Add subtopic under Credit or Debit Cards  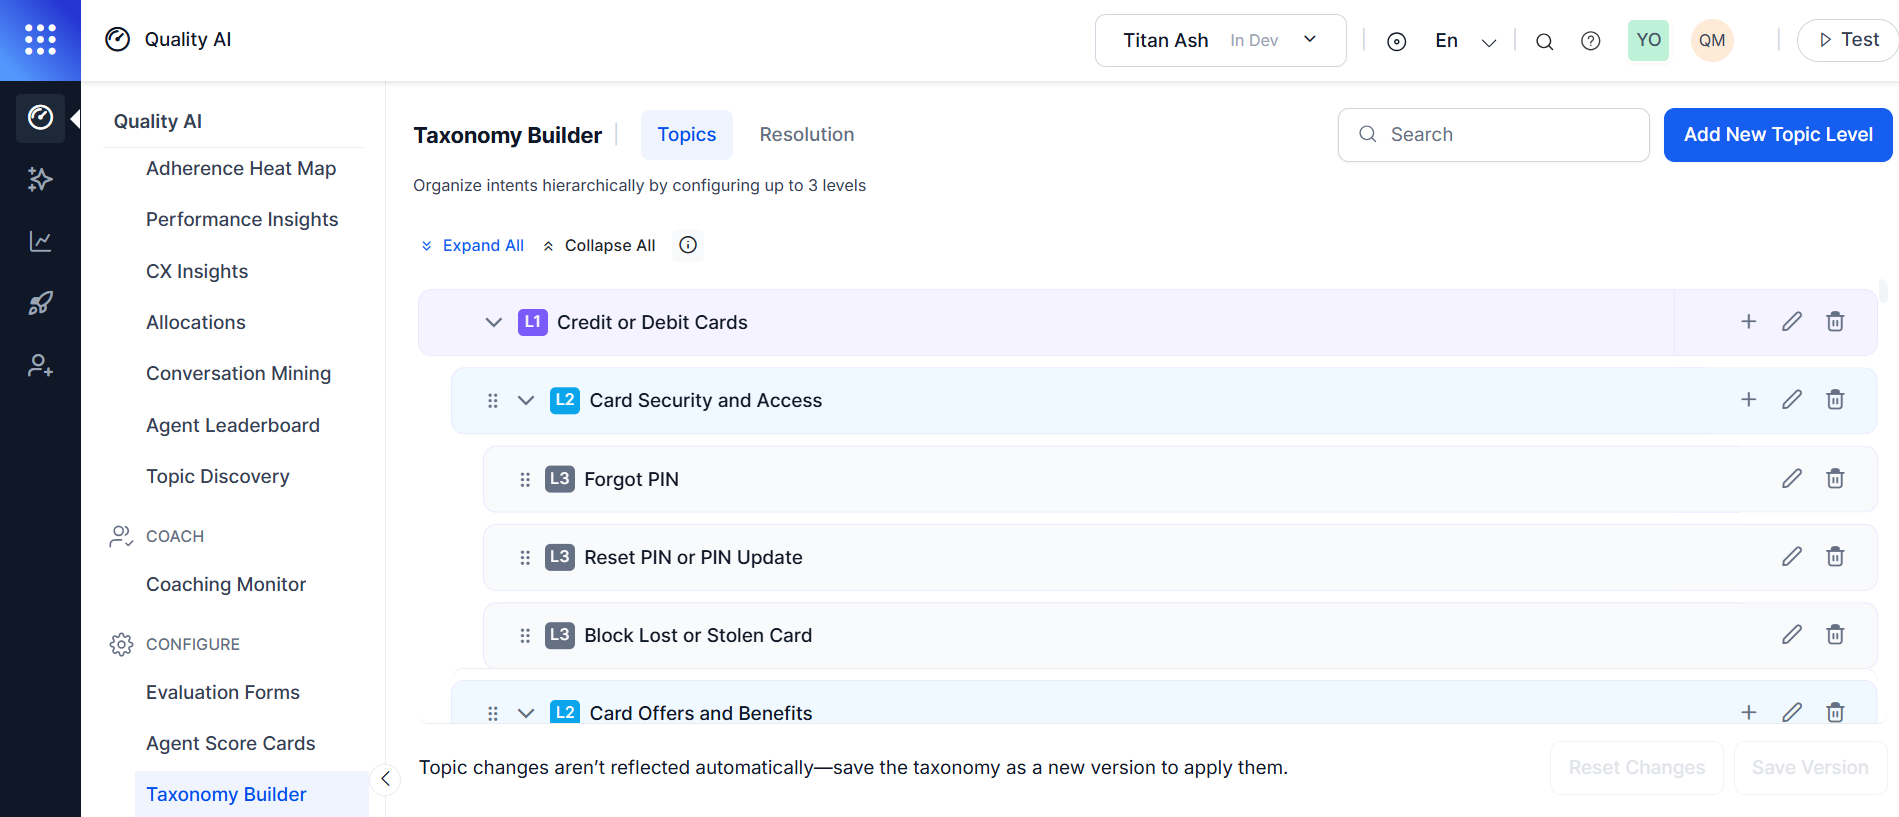pyautogui.click(x=1748, y=322)
